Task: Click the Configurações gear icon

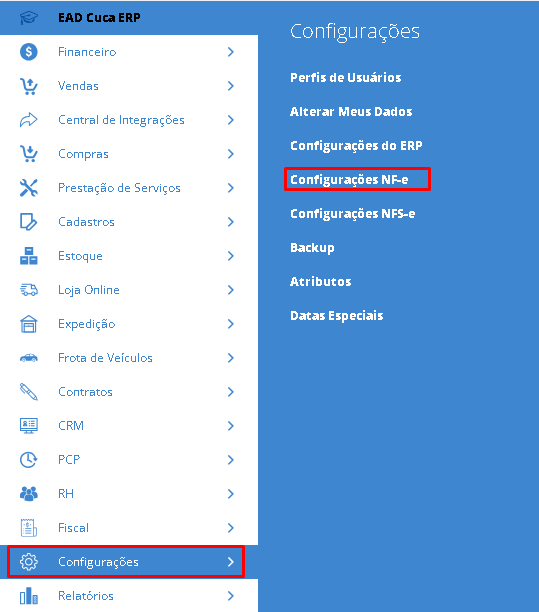Action: [x=28, y=562]
